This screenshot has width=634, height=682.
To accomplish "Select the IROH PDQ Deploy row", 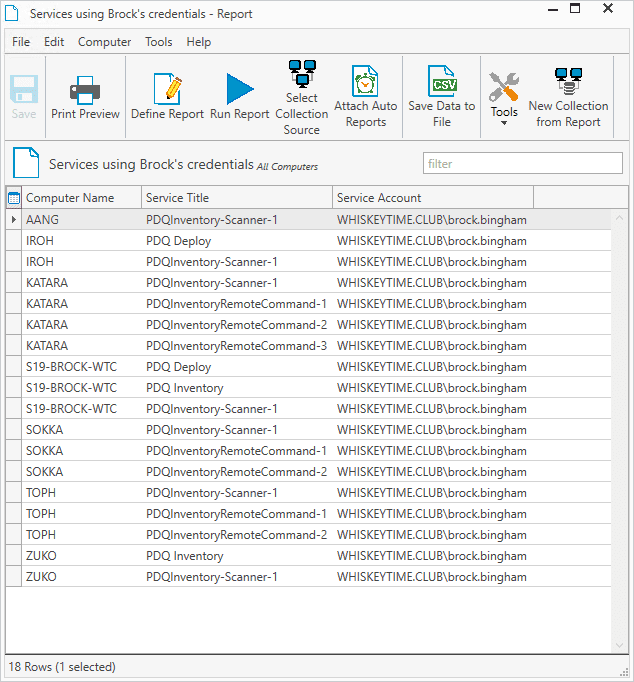I will point(308,241).
